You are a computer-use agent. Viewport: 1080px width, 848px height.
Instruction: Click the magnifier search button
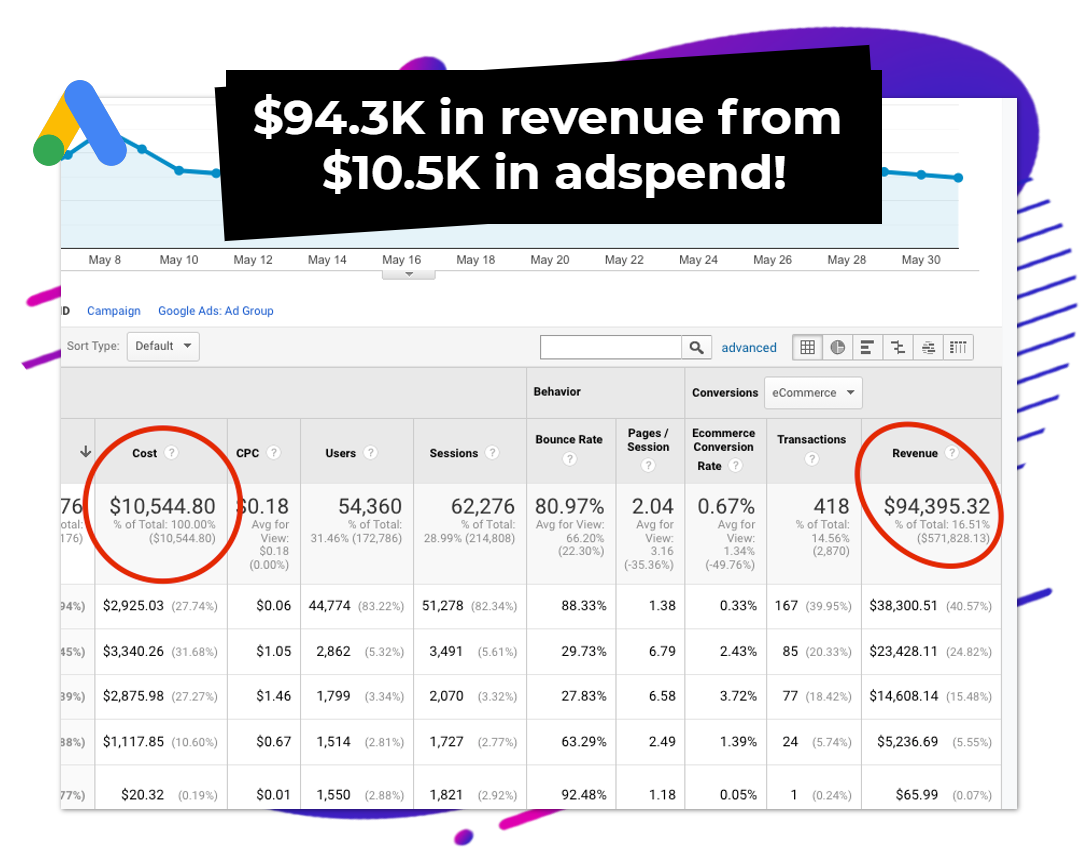point(697,347)
